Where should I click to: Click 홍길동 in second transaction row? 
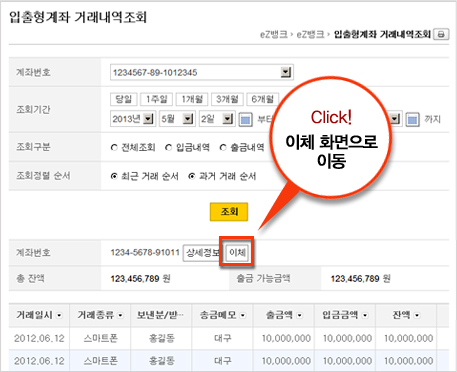point(162,361)
